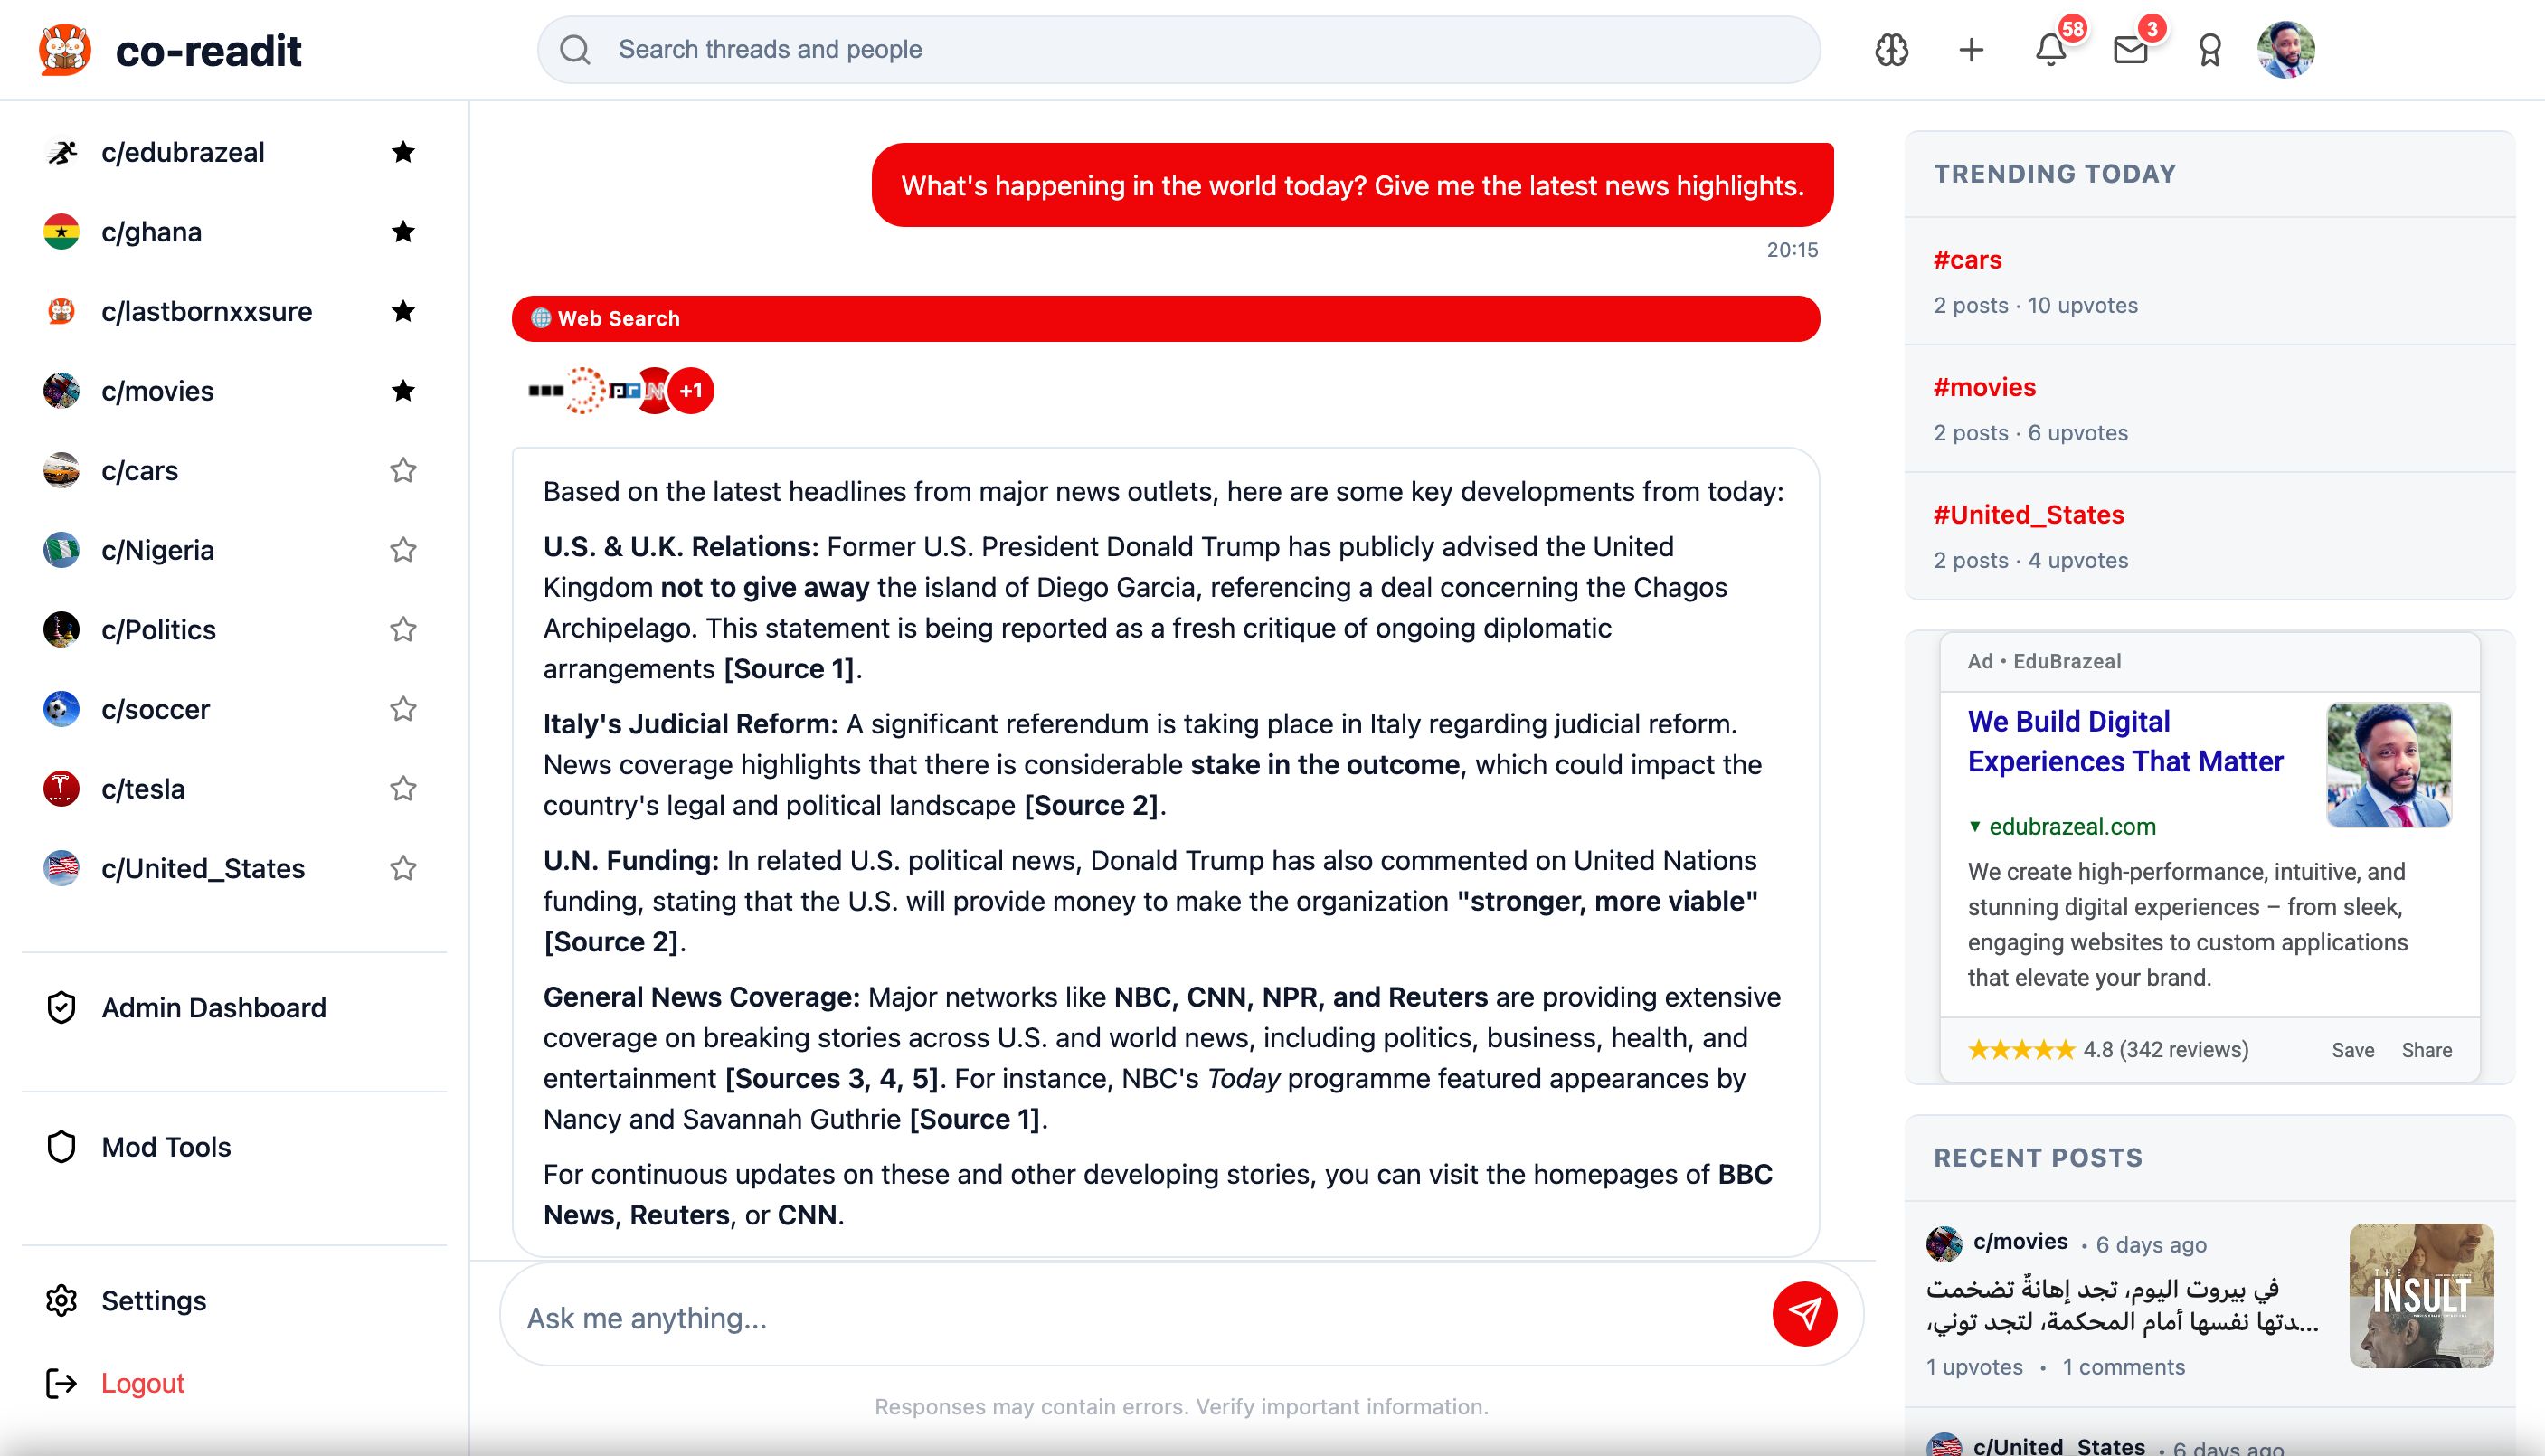The width and height of the screenshot is (2545, 1456).
Task: Click the ad dropdown triangle by edubrazeal.com
Action: (x=1975, y=826)
